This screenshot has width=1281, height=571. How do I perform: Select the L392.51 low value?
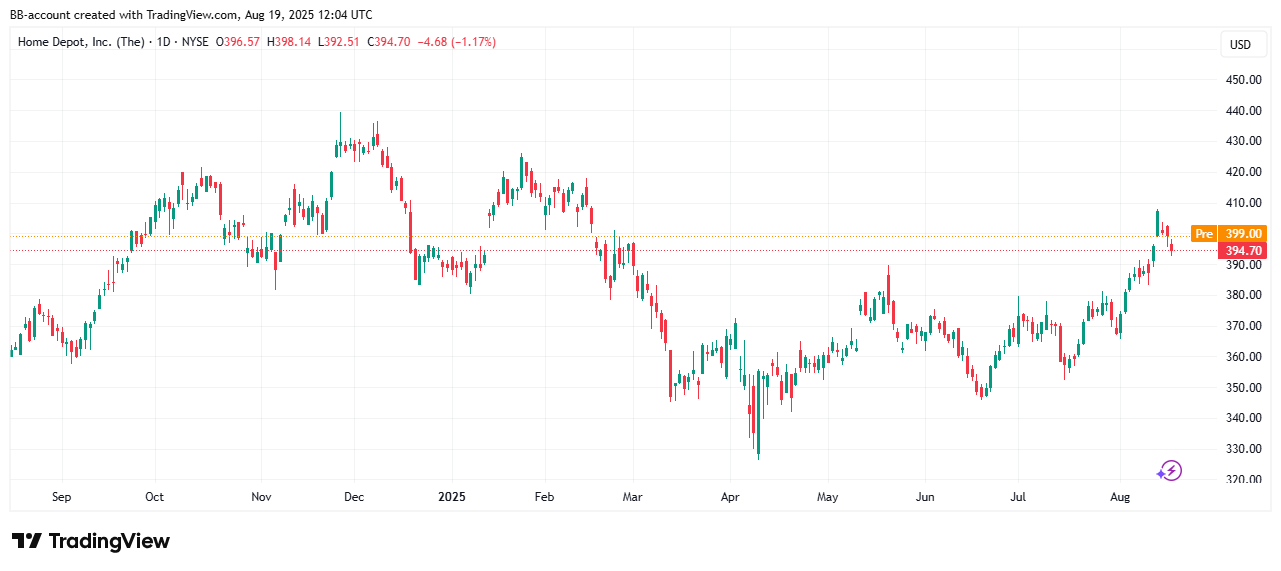(338, 42)
